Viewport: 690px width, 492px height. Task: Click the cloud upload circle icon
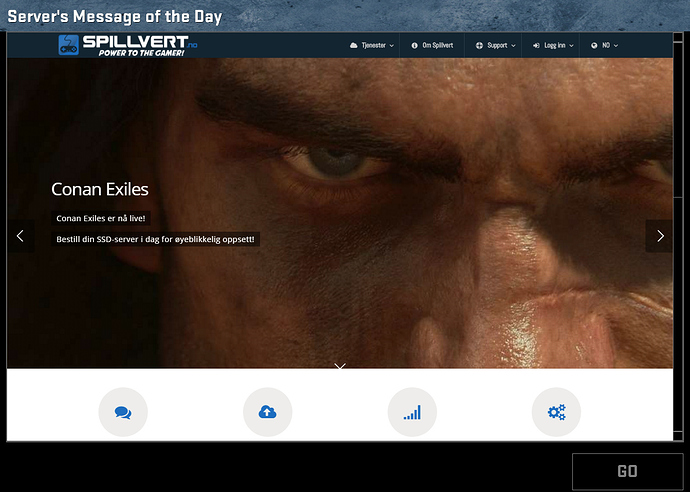point(268,412)
